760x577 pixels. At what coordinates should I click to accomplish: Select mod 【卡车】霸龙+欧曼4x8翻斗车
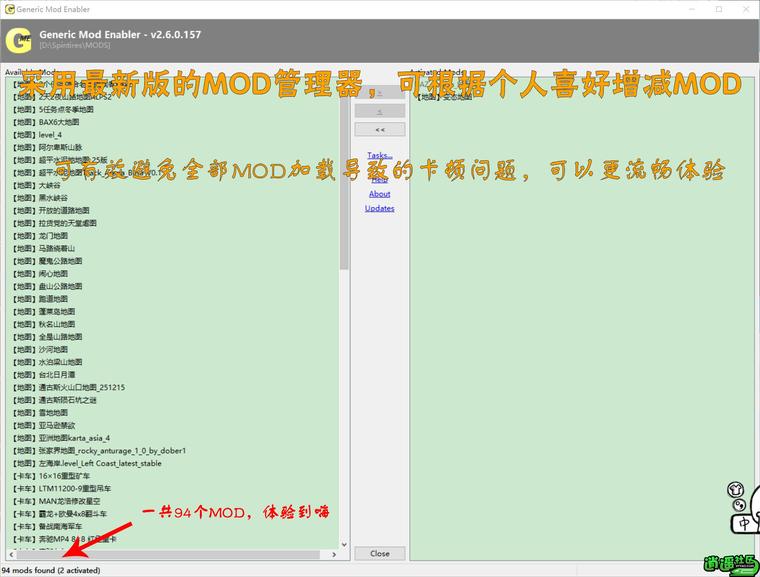pyautogui.click(x=60, y=513)
